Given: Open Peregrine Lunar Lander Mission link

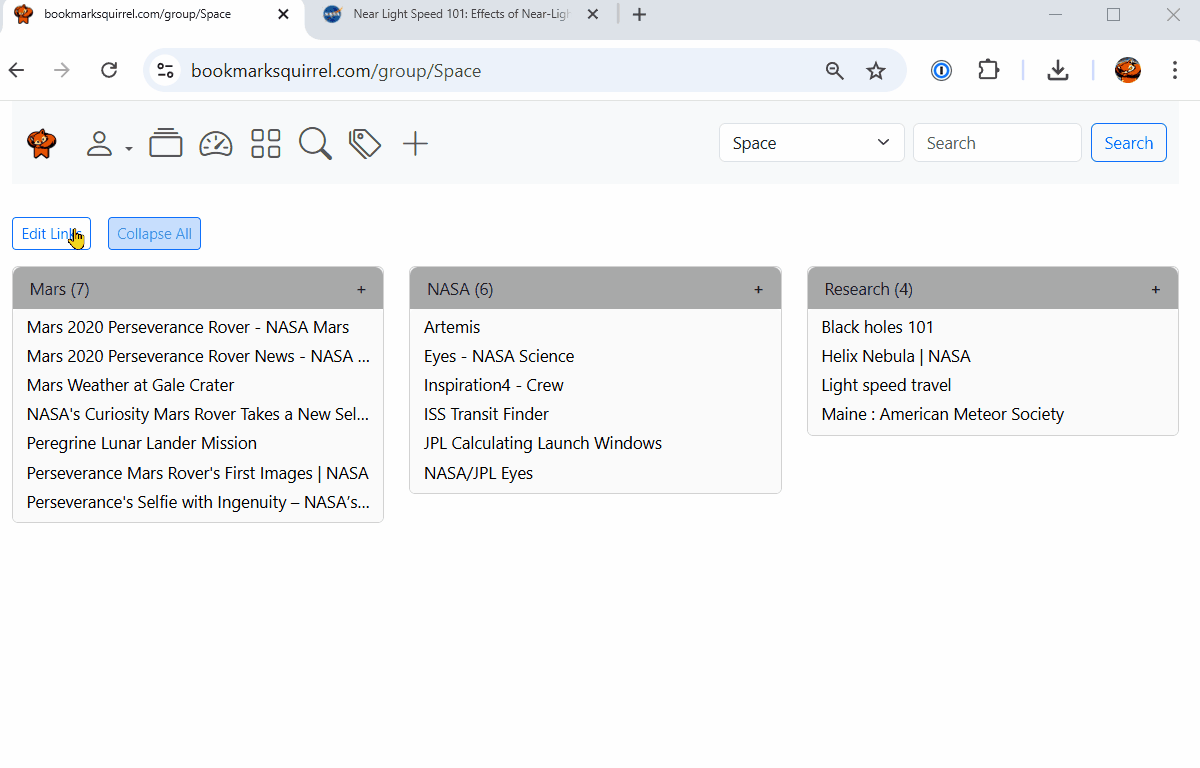Looking at the screenshot, I should 142,443.
